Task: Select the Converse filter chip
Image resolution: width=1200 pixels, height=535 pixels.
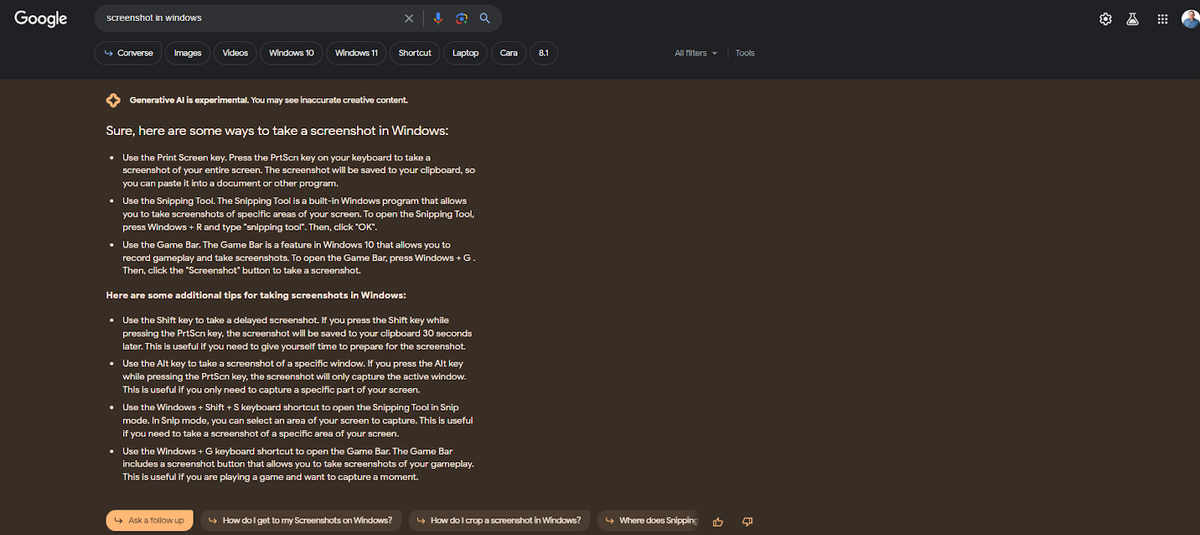Action: [128, 53]
